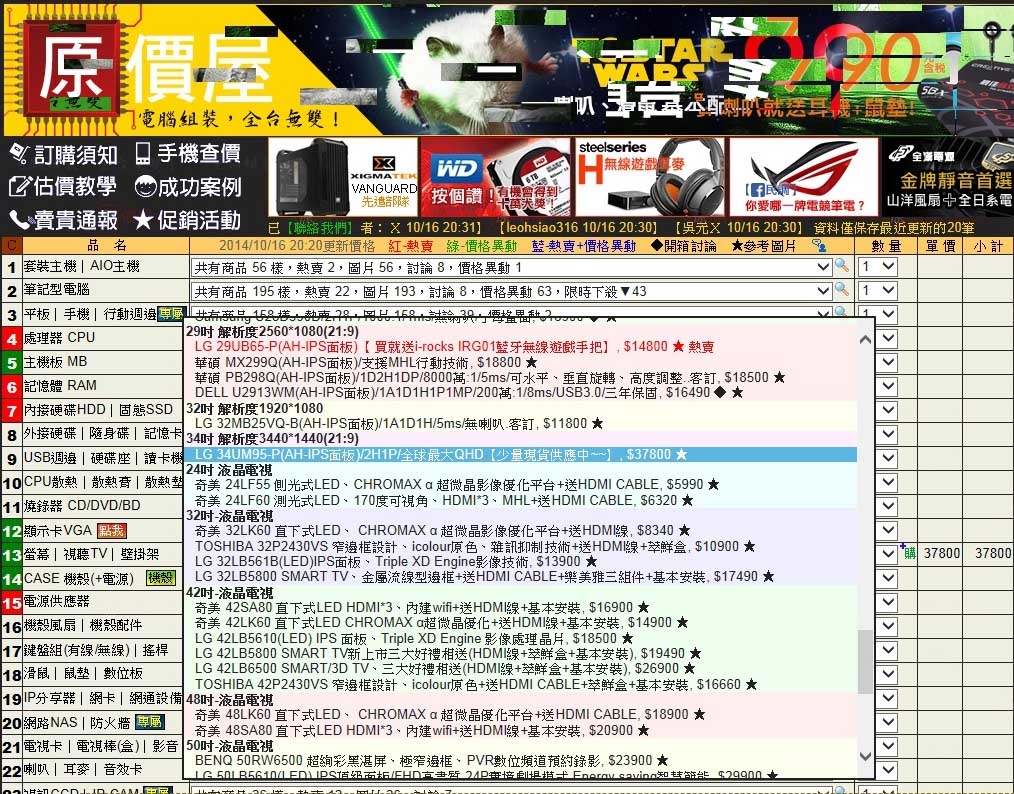Image resolution: width=1014 pixels, height=794 pixels.
Task: Click the icon right of 參考圖片 in header
Action: [x=819, y=245]
